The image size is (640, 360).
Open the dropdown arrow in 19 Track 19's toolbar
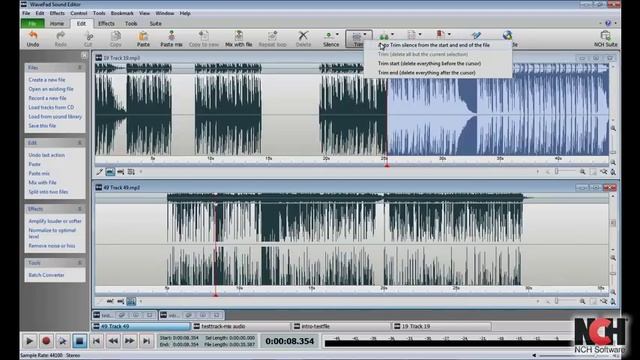[x=141, y=172]
